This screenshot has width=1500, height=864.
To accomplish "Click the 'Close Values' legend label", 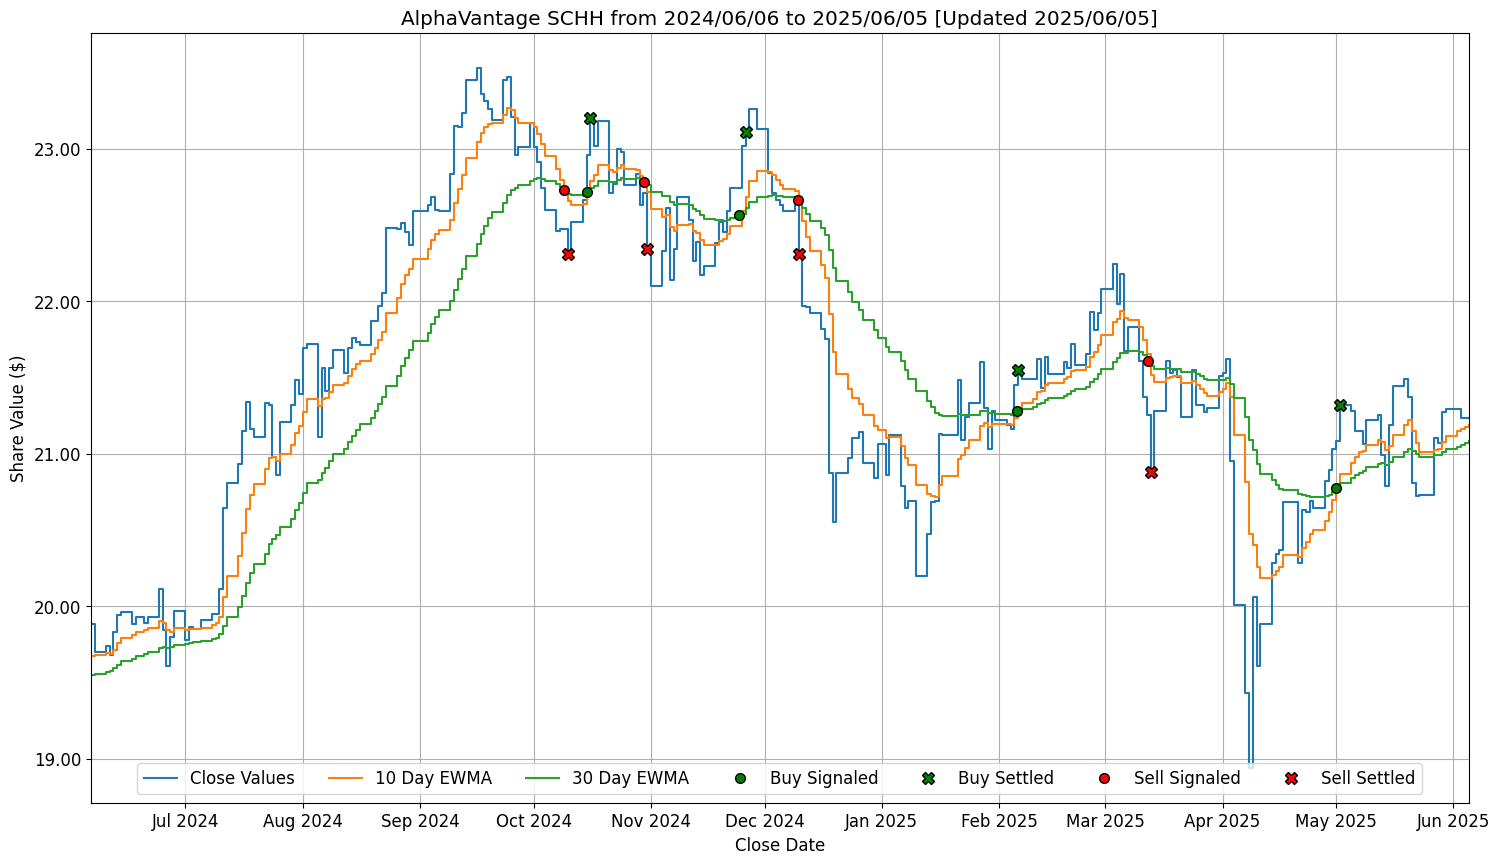I will pyautogui.click(x=242, y=778).
